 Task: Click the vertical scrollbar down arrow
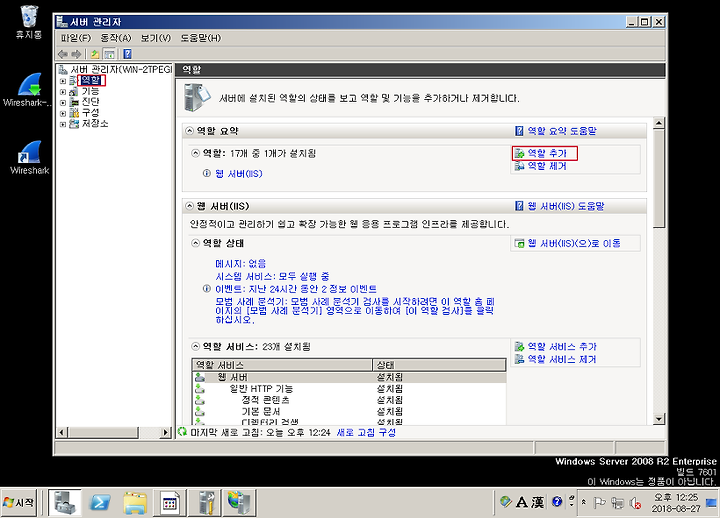point(659,418)
